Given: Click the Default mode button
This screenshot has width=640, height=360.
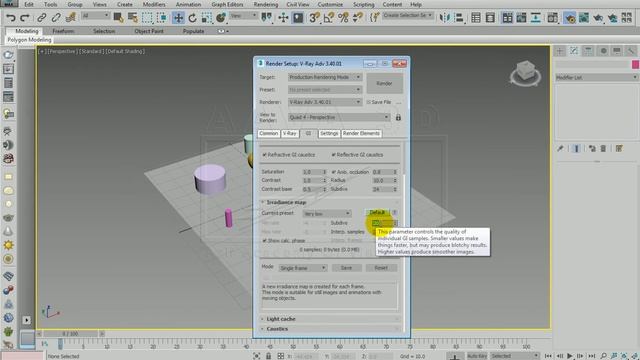Looking at the screenshot, I should click(377, 213).
